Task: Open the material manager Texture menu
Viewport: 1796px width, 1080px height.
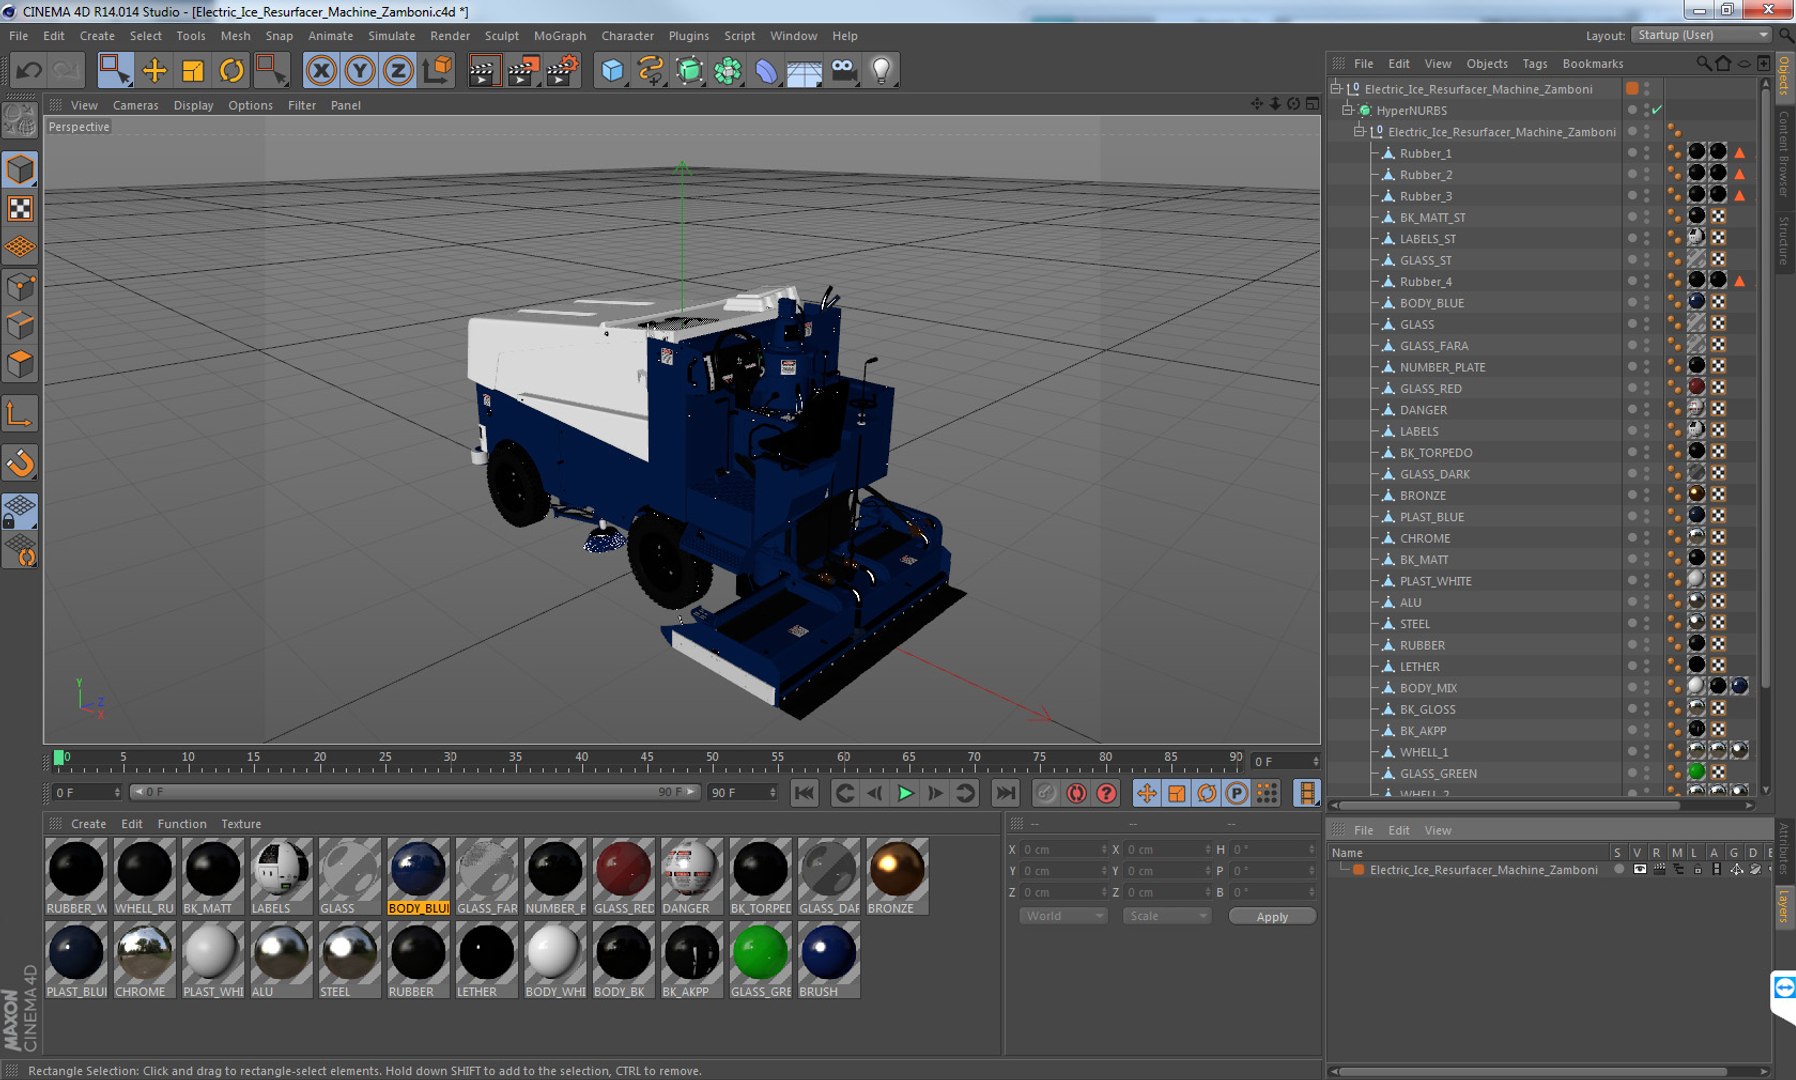Action: click(x=241, y=824)
